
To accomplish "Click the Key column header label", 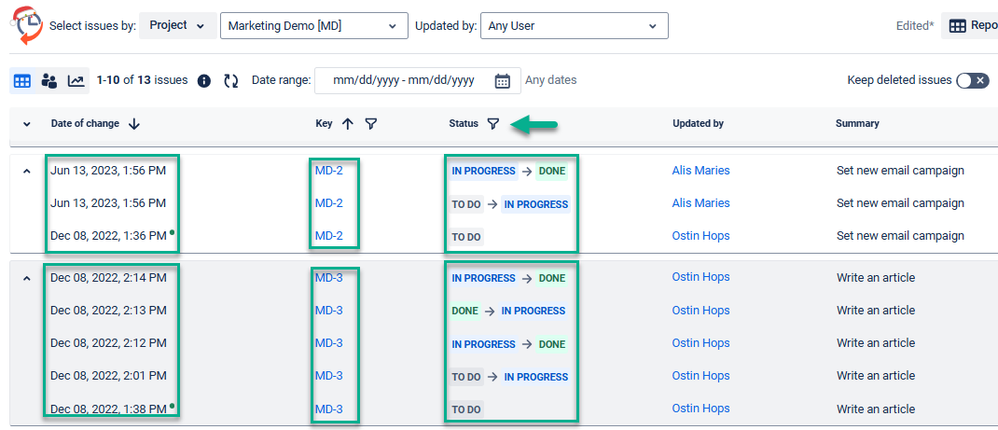I will pyautogui.click(x=324, y=124).
